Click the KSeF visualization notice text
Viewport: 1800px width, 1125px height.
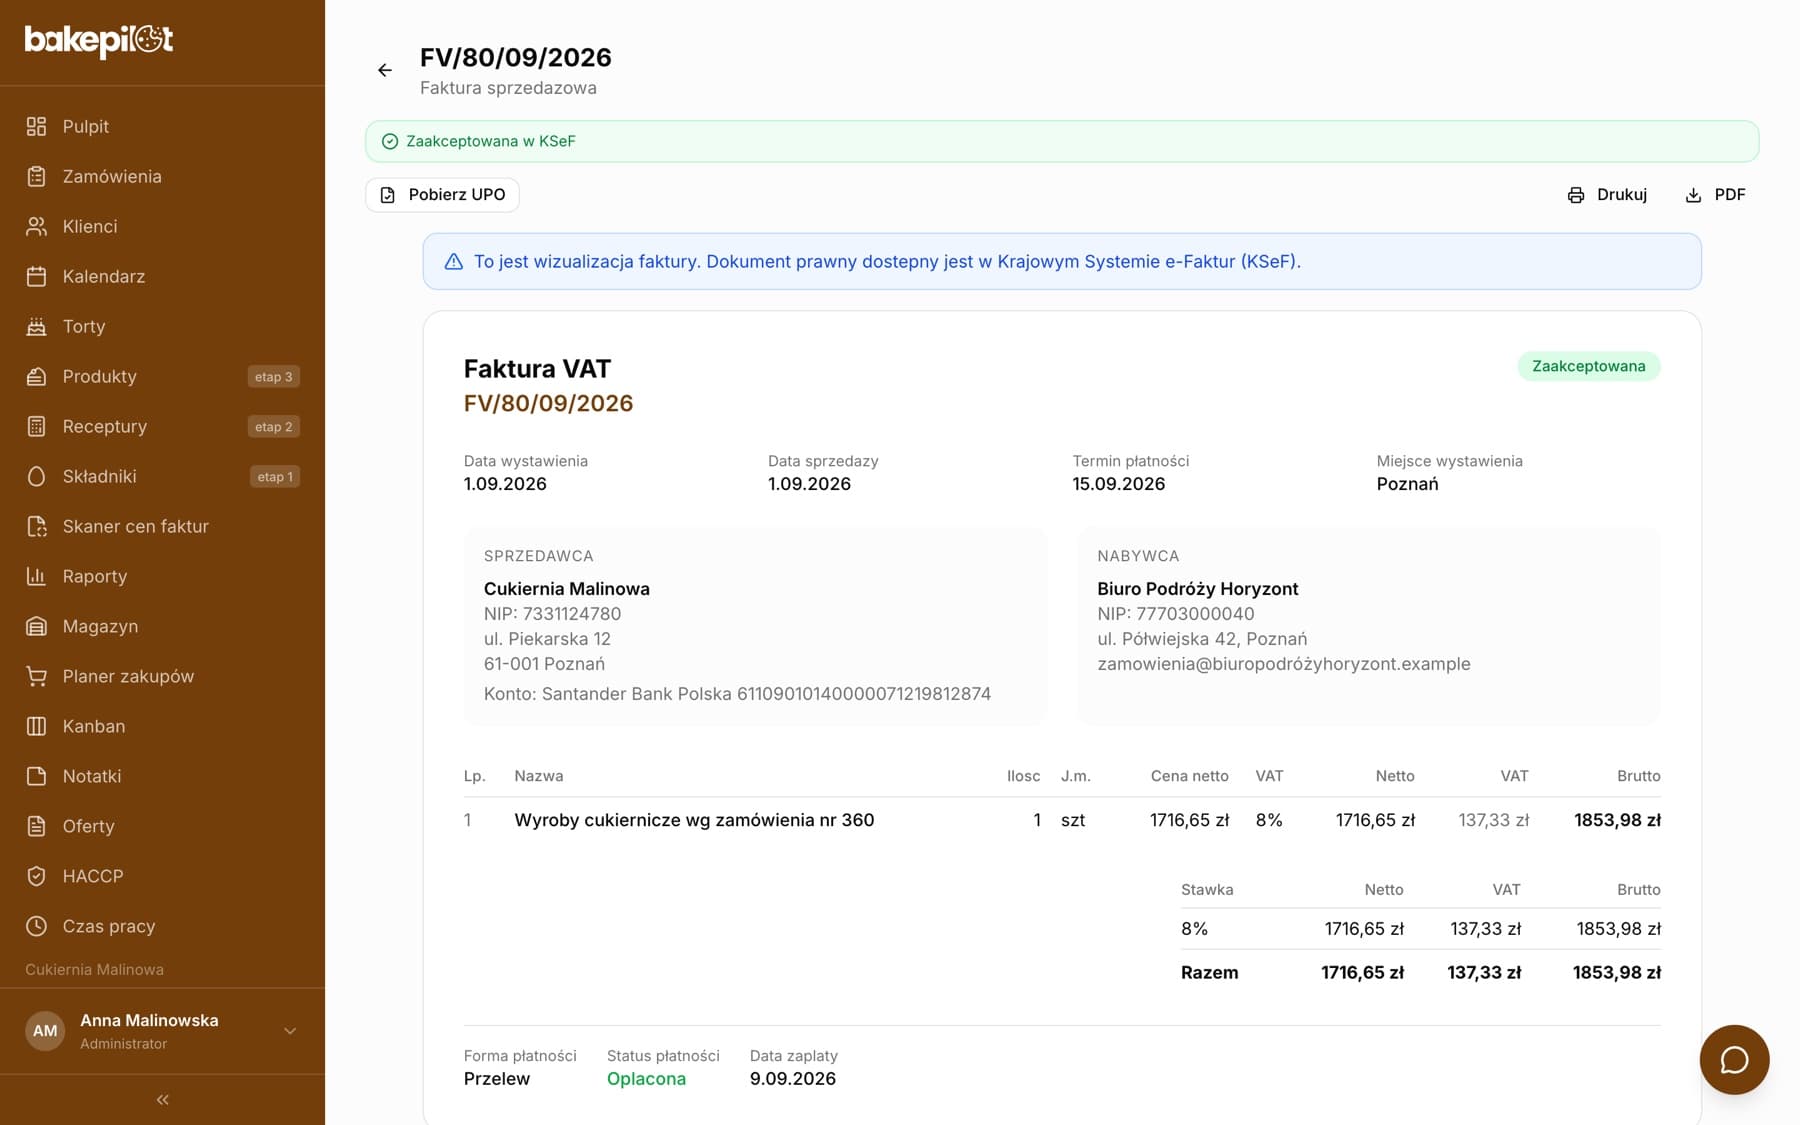[x=887, y=262]
